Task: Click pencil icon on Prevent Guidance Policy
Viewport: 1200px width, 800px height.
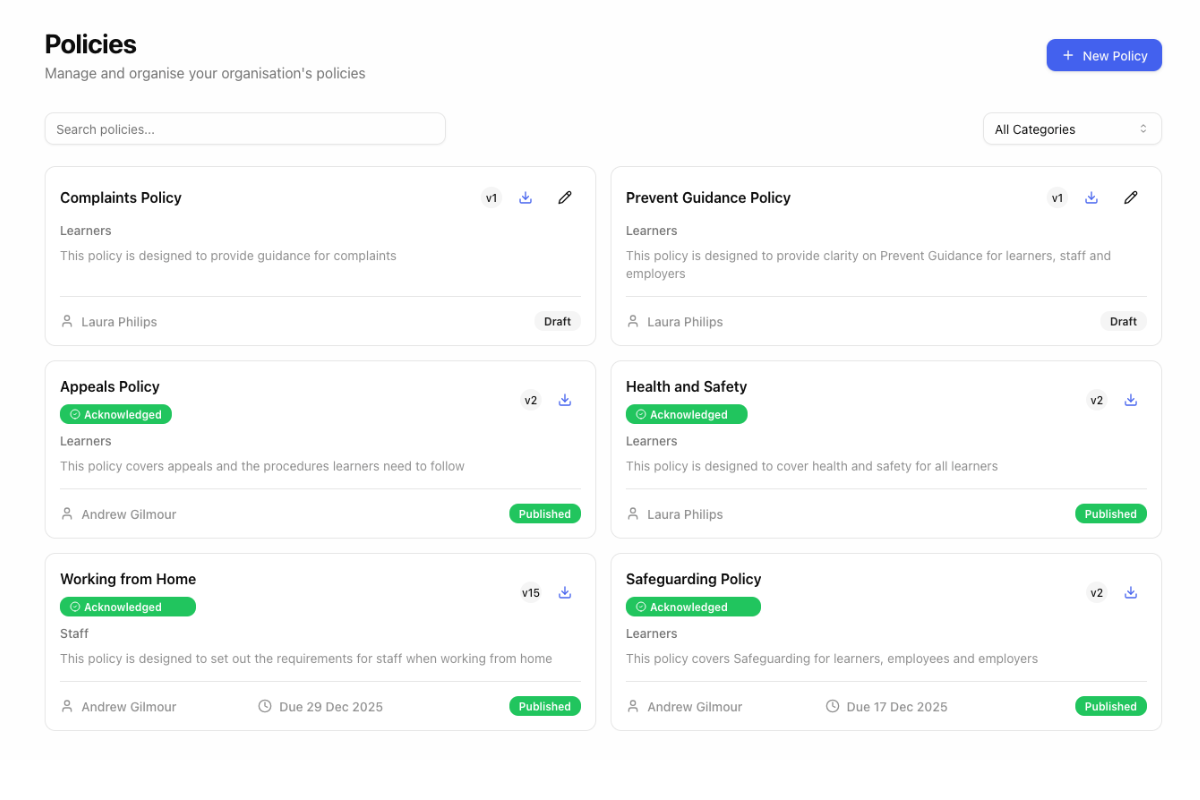Action: pyautogui.click(x=1131, y=198)
